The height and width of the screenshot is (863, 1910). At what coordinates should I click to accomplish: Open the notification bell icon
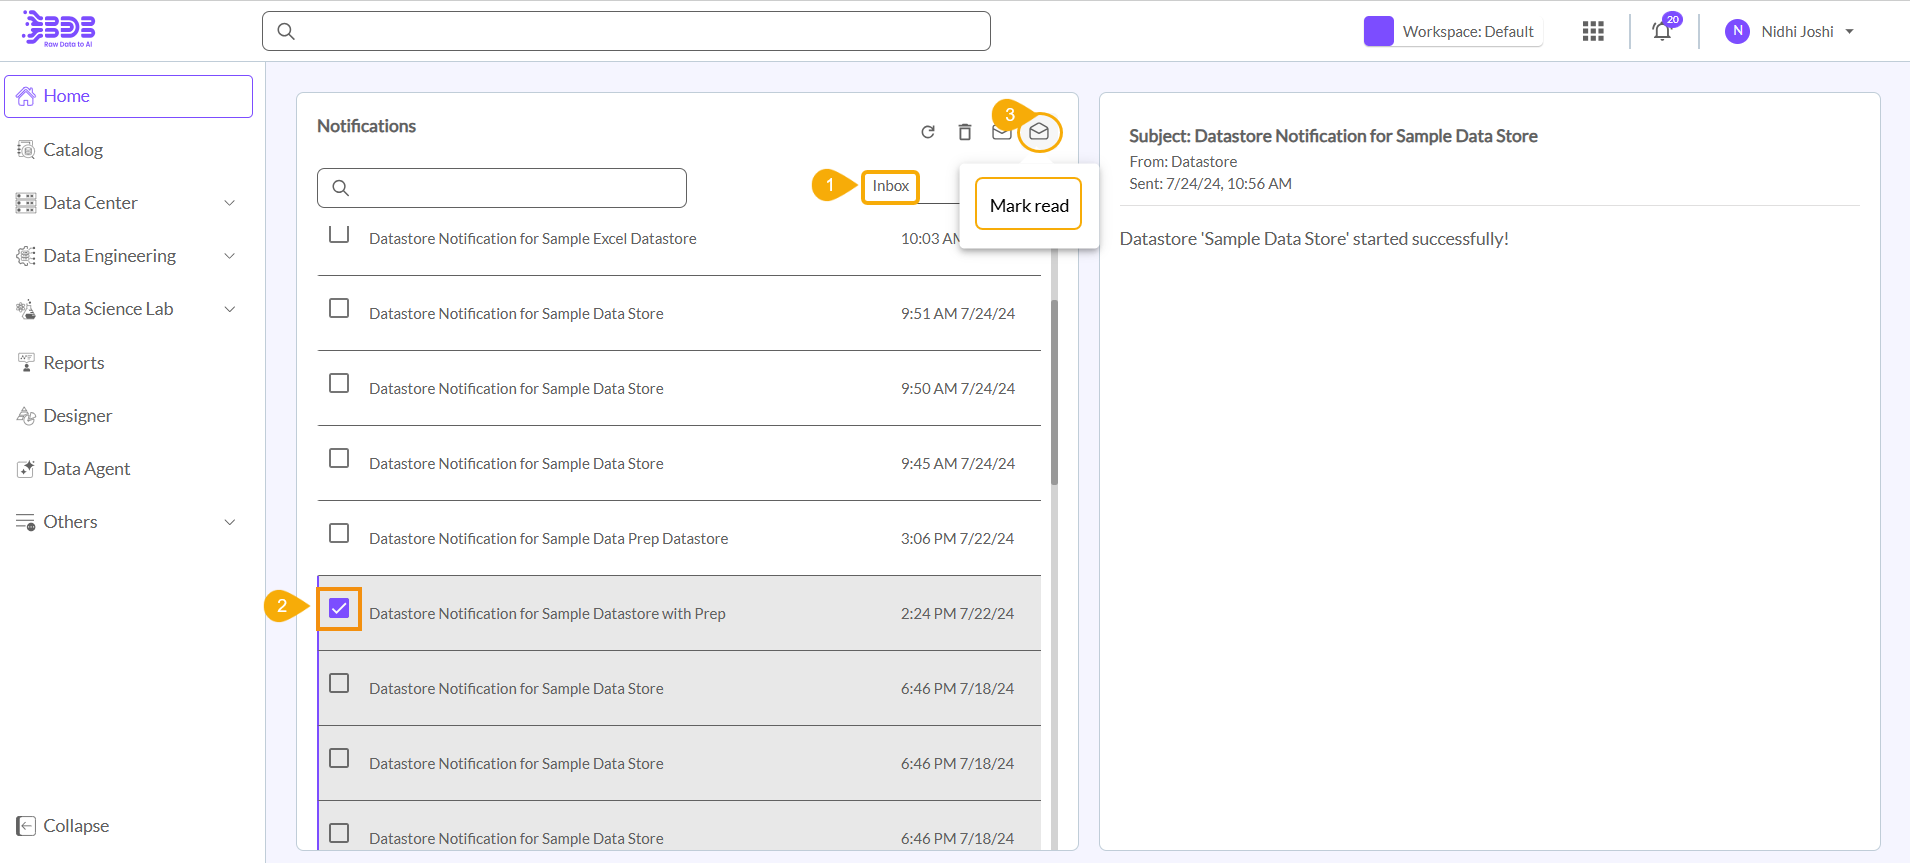click(x=1661, y=32)
